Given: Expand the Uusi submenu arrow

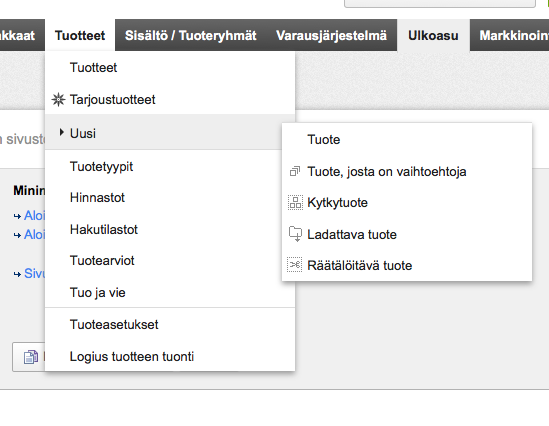Looking at the screenshot, I should 62,132.
